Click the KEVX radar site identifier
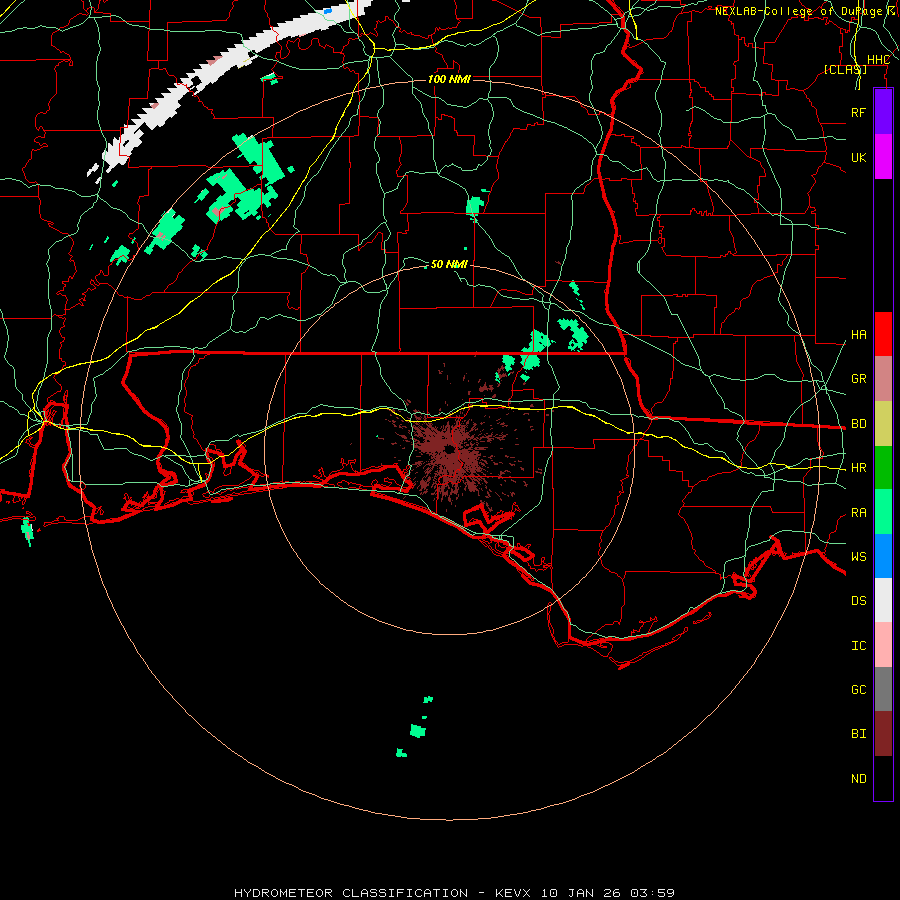Viewport: 900px width, 900px height. [x=513, y=893]
